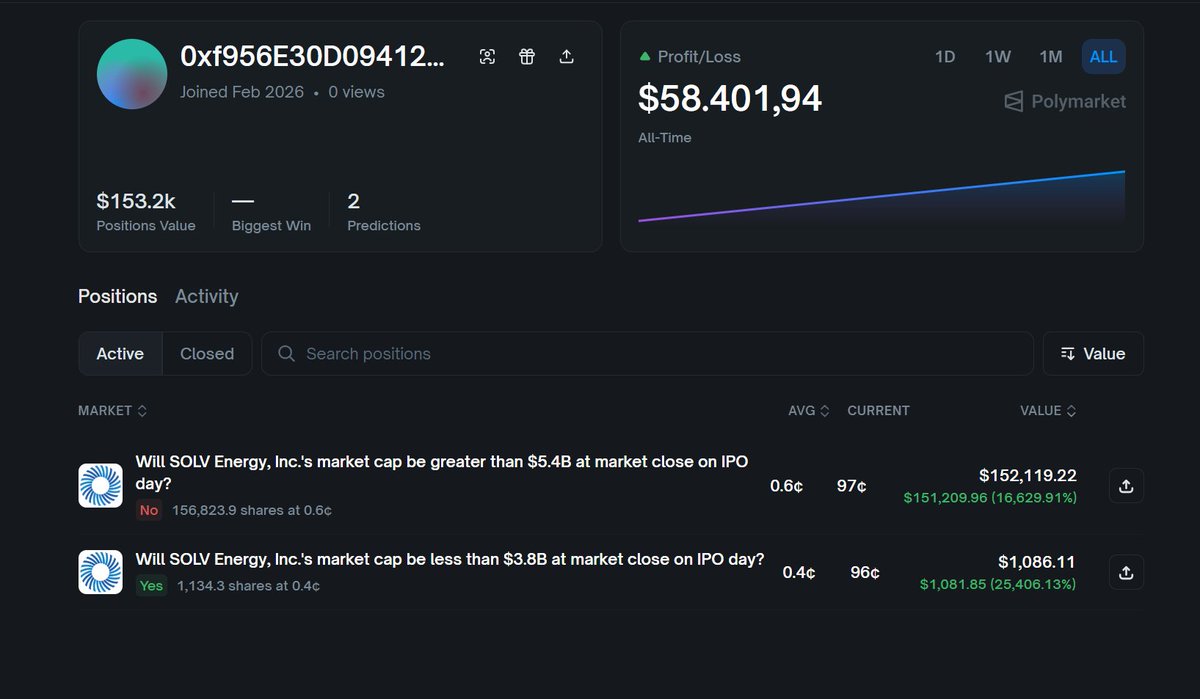
Task: Open SOLV Energy less than $3.8B market
Action: coord(450,559)
